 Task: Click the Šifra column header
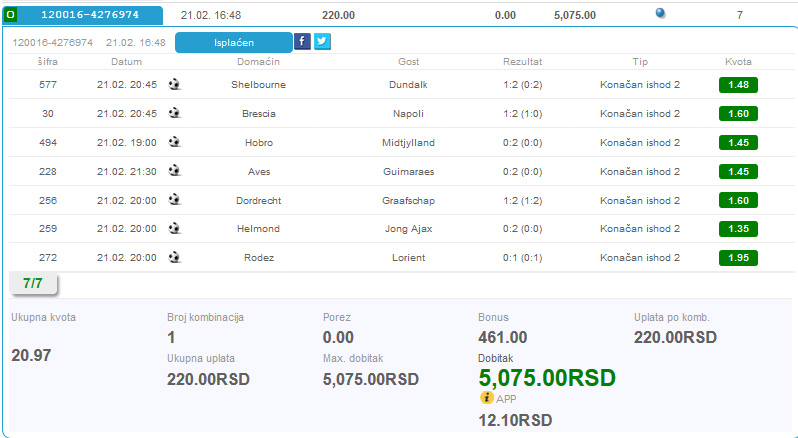(48, 62)
